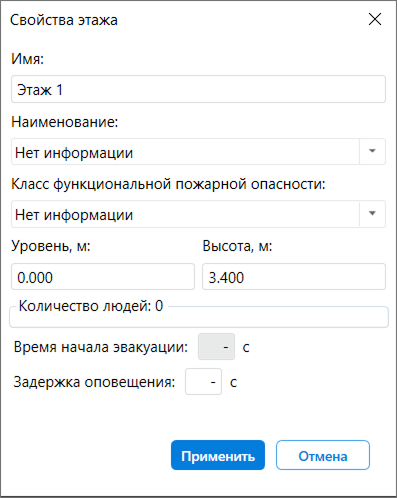Screen dimensions: 397x498
Task: Click the Имя: label
Action: pyautogui.click(x=28, y=59)
